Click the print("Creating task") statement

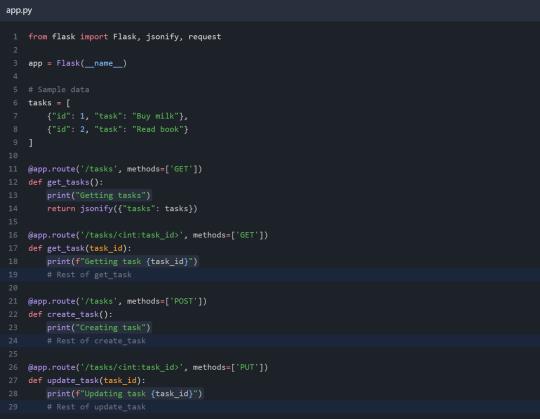tap(99, 328)
